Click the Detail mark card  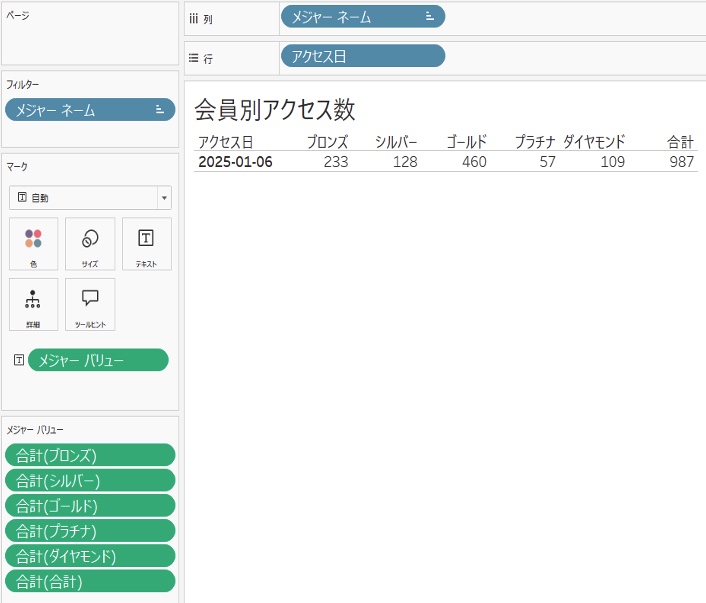pos(33,304)
